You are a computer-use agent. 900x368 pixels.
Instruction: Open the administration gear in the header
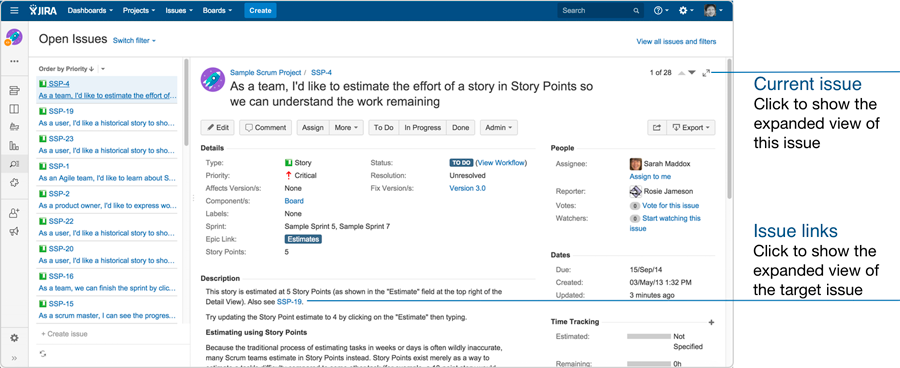point(685,10)
